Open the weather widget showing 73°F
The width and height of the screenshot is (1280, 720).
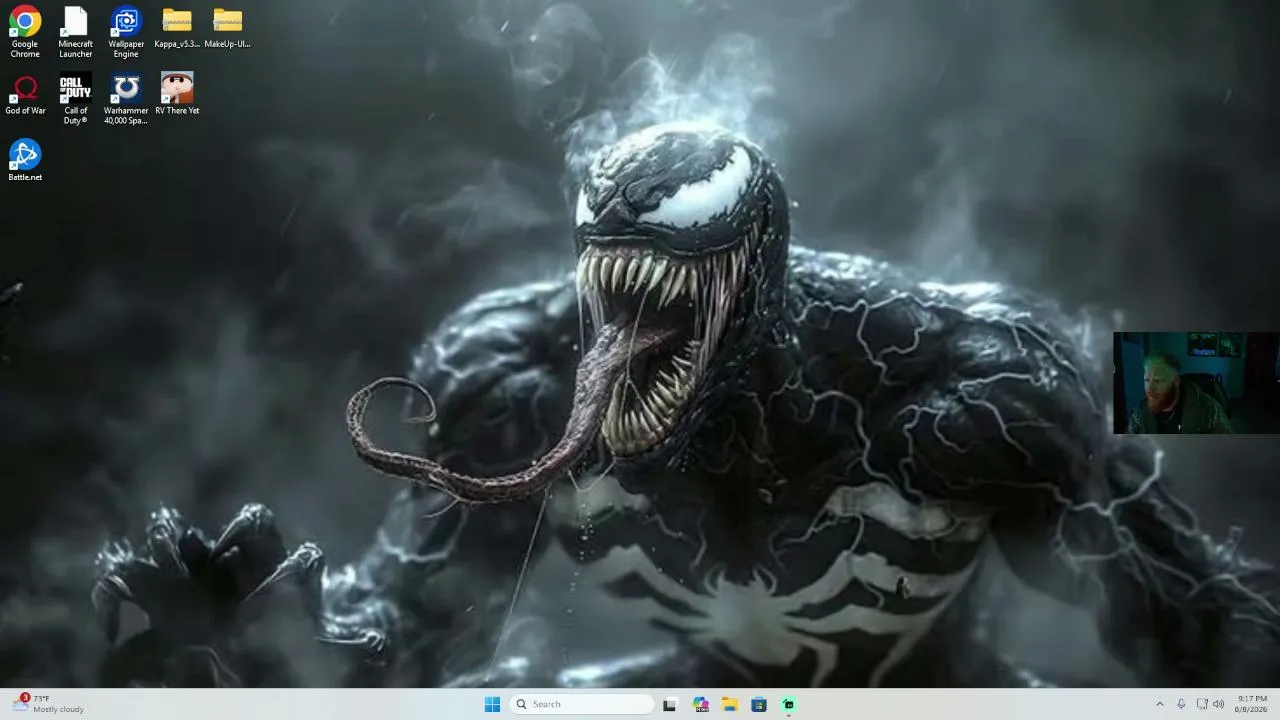(x=50, y=704)
